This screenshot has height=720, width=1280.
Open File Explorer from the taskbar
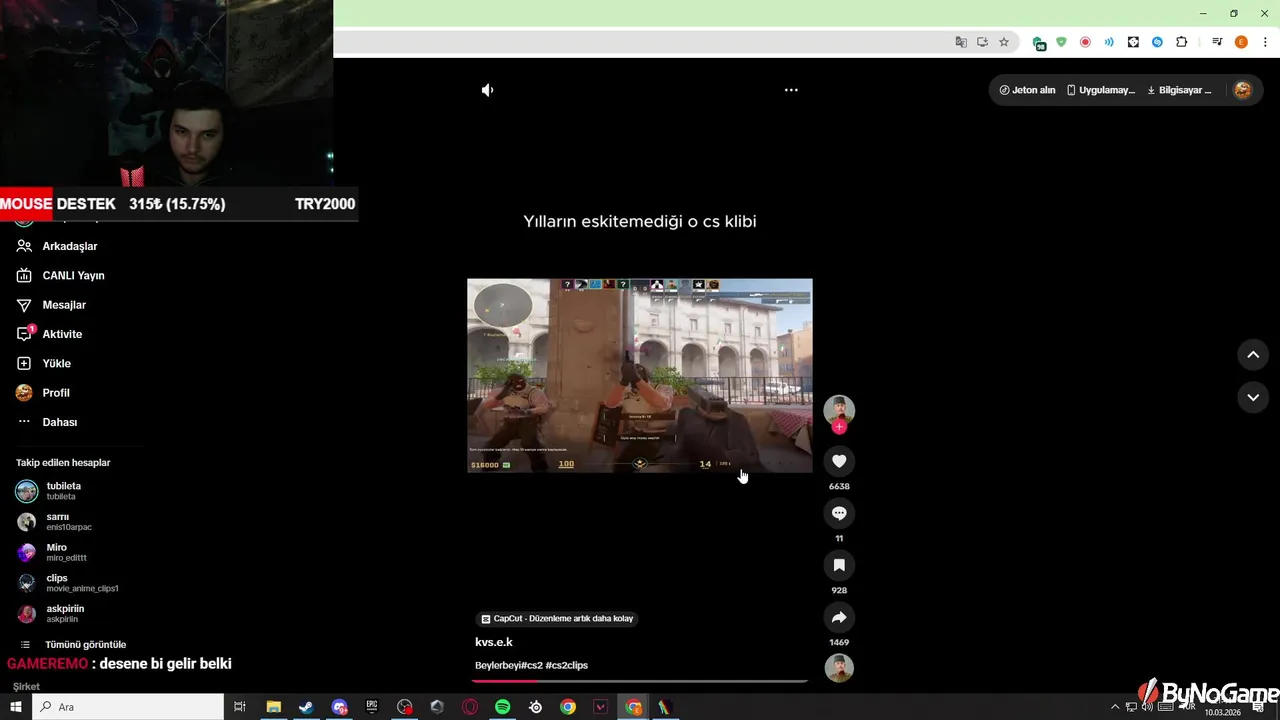click(273, 707)
